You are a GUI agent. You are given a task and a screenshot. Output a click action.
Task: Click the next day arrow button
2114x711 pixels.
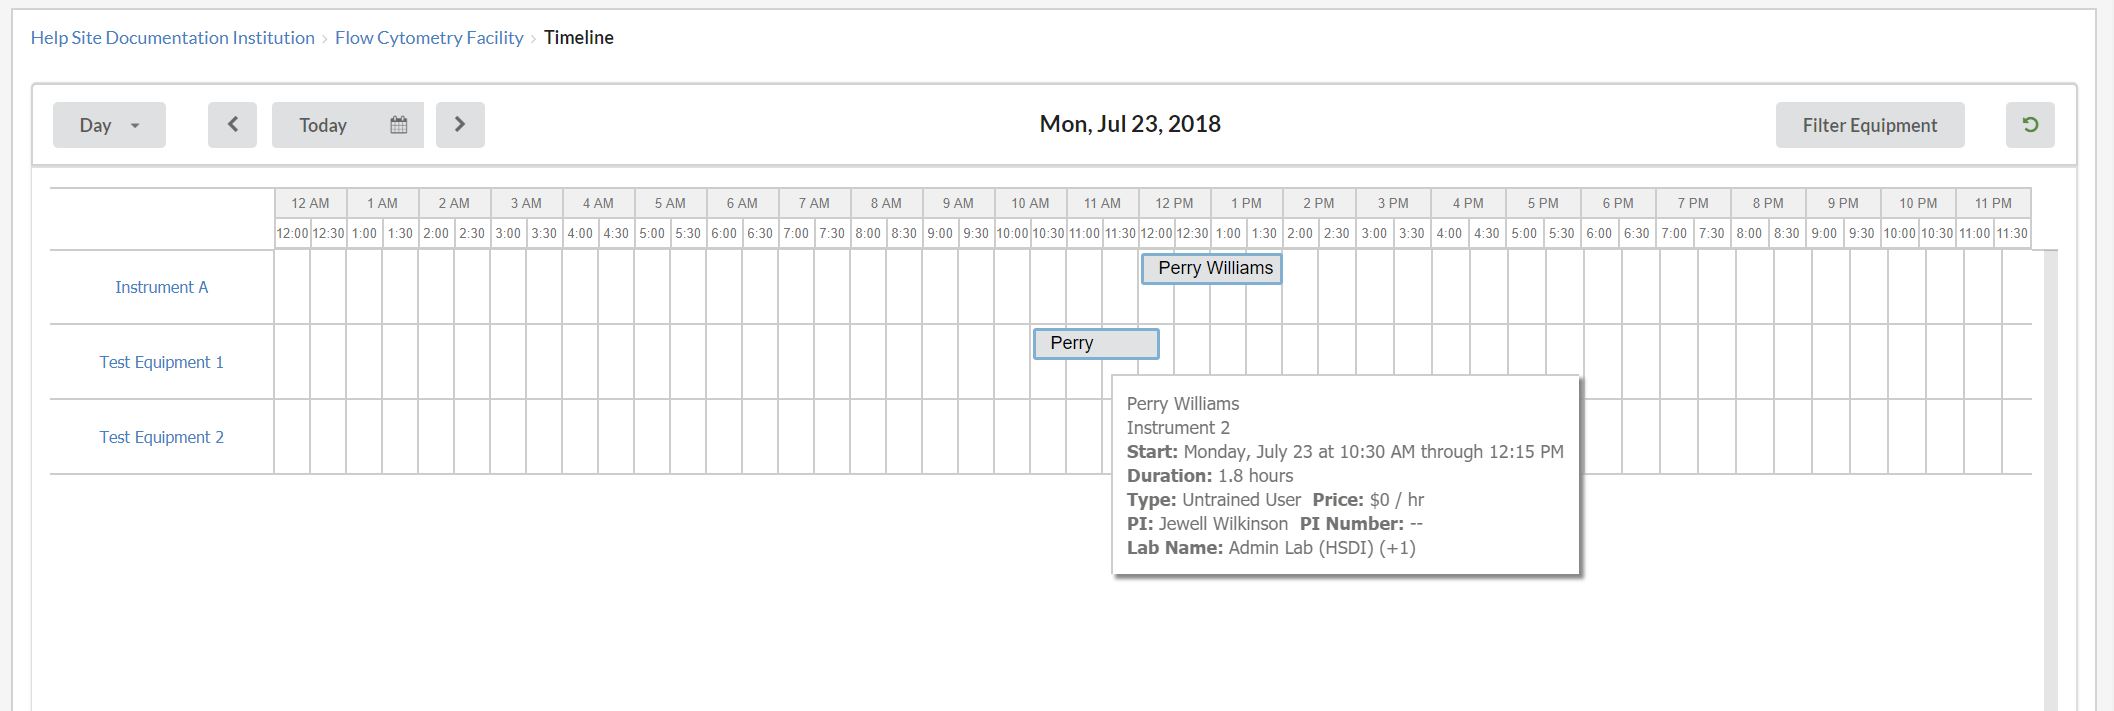[460, 125]
